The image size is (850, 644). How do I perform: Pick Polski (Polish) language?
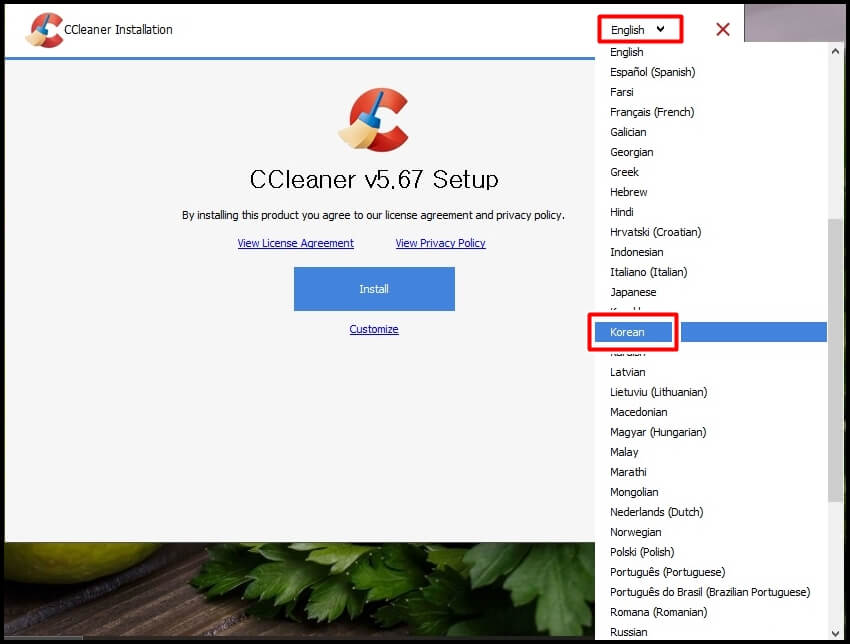pos(711,552)
